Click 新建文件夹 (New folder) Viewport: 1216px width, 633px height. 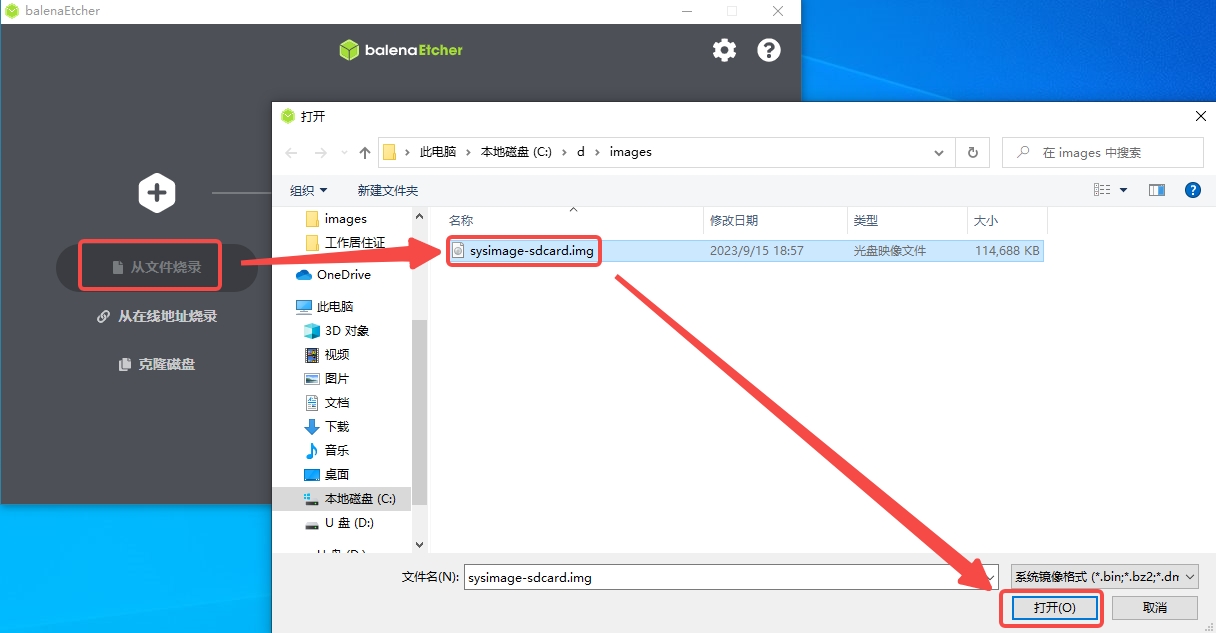click(388, 190)
